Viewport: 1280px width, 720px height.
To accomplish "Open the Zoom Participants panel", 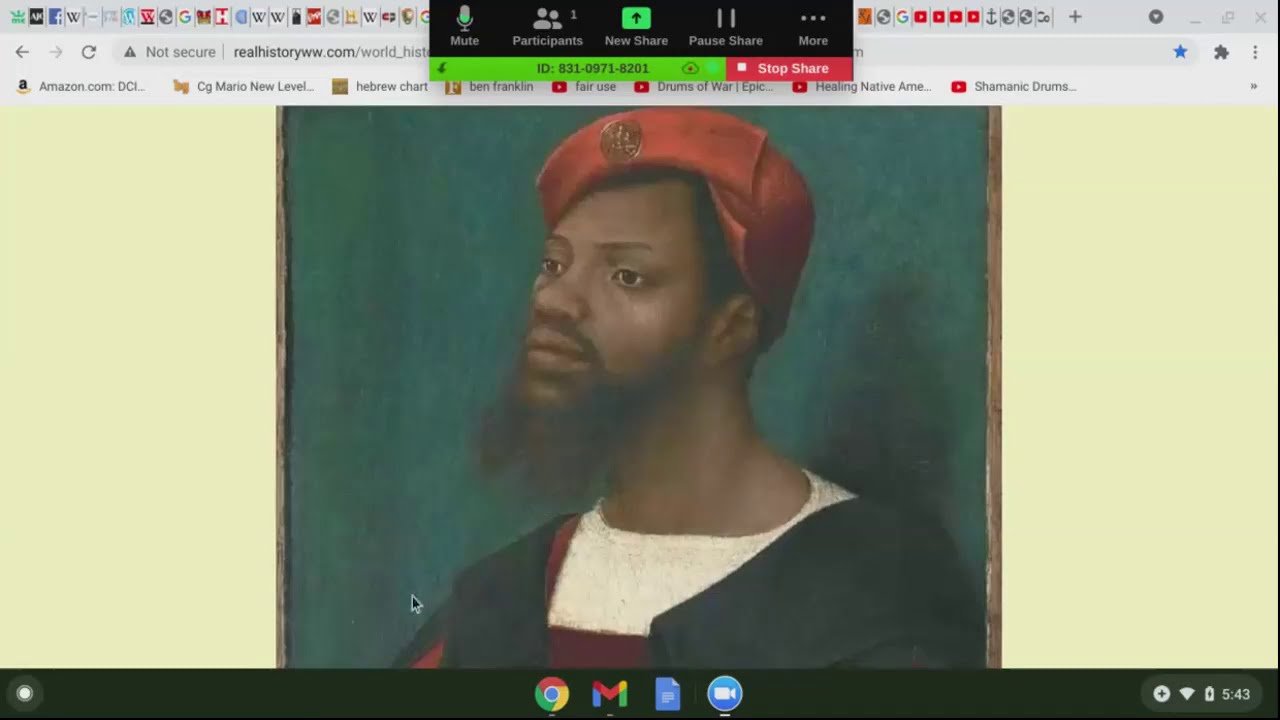I will click(x=547, y=27).
